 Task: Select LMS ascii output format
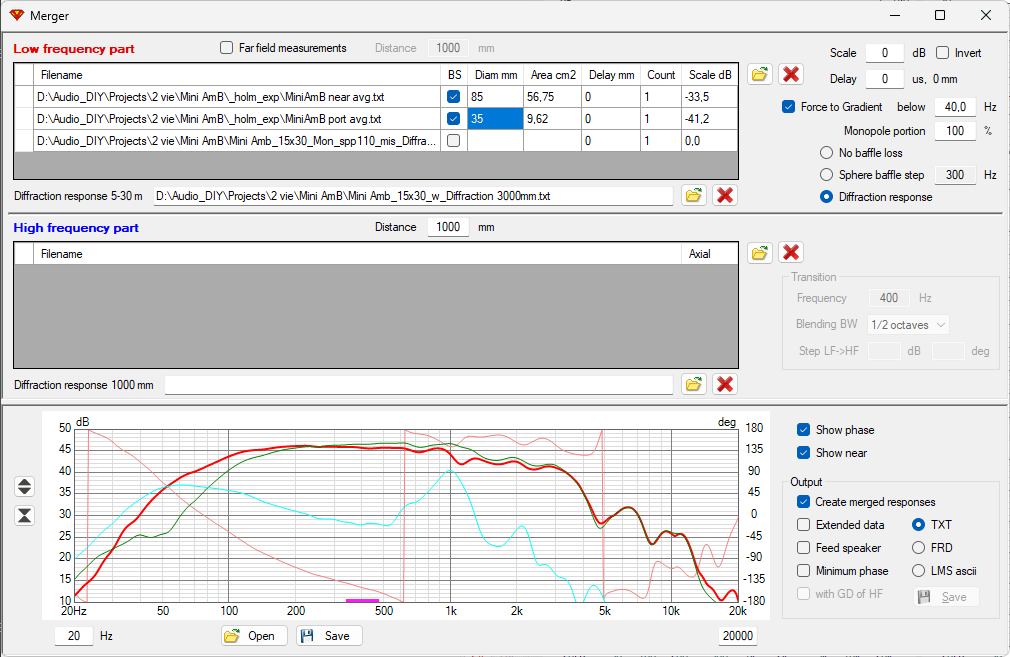point(919,571)
